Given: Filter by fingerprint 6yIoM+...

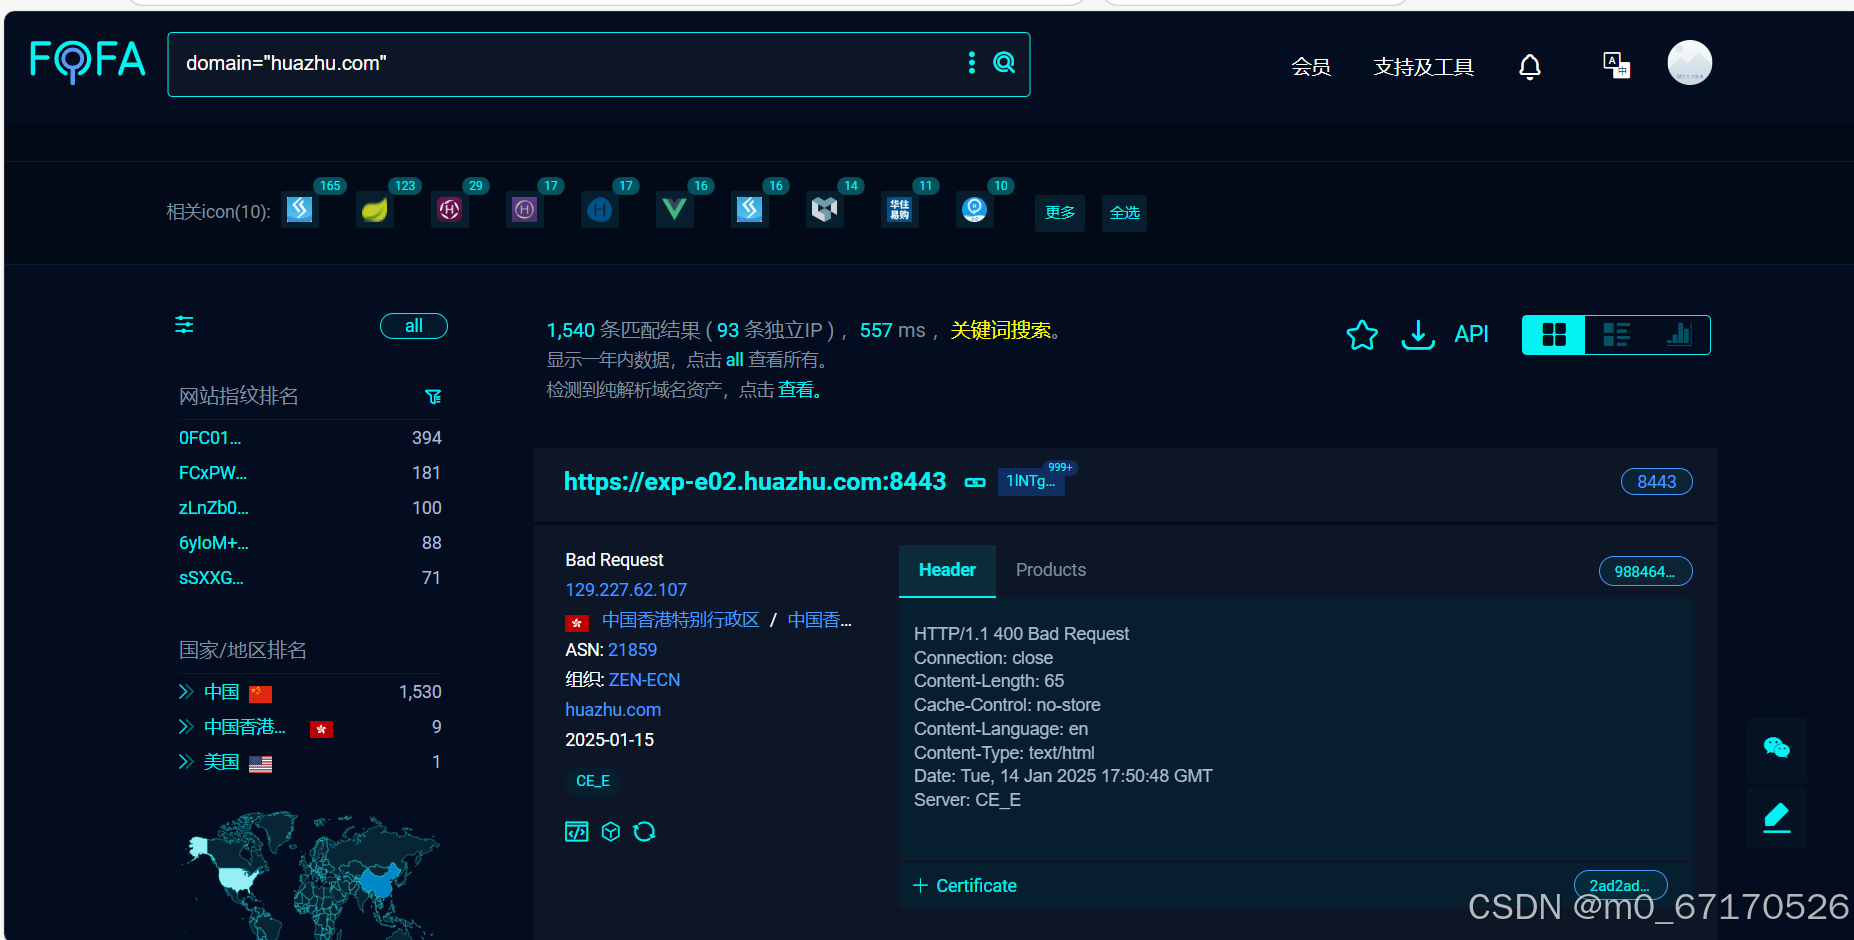Looking at the screenshot, I should (213, 543).
